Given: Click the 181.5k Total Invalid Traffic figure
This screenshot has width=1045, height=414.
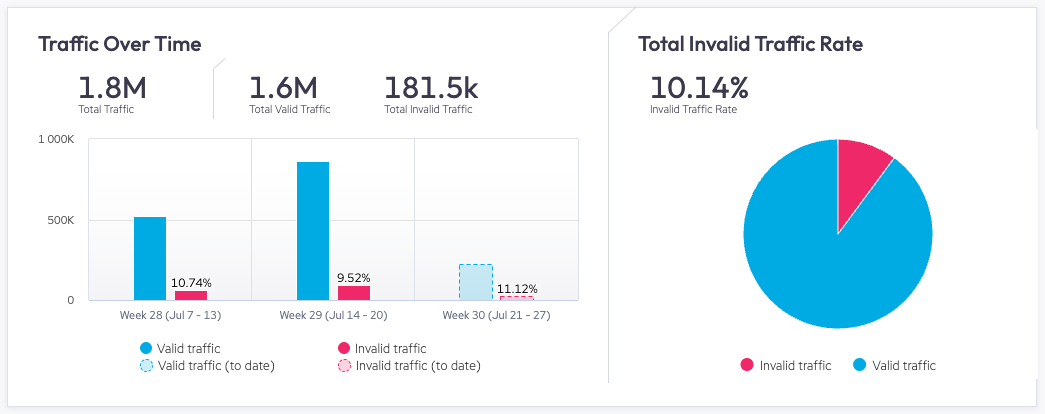Looking at the screenshot, I should (x=429, y=88).
